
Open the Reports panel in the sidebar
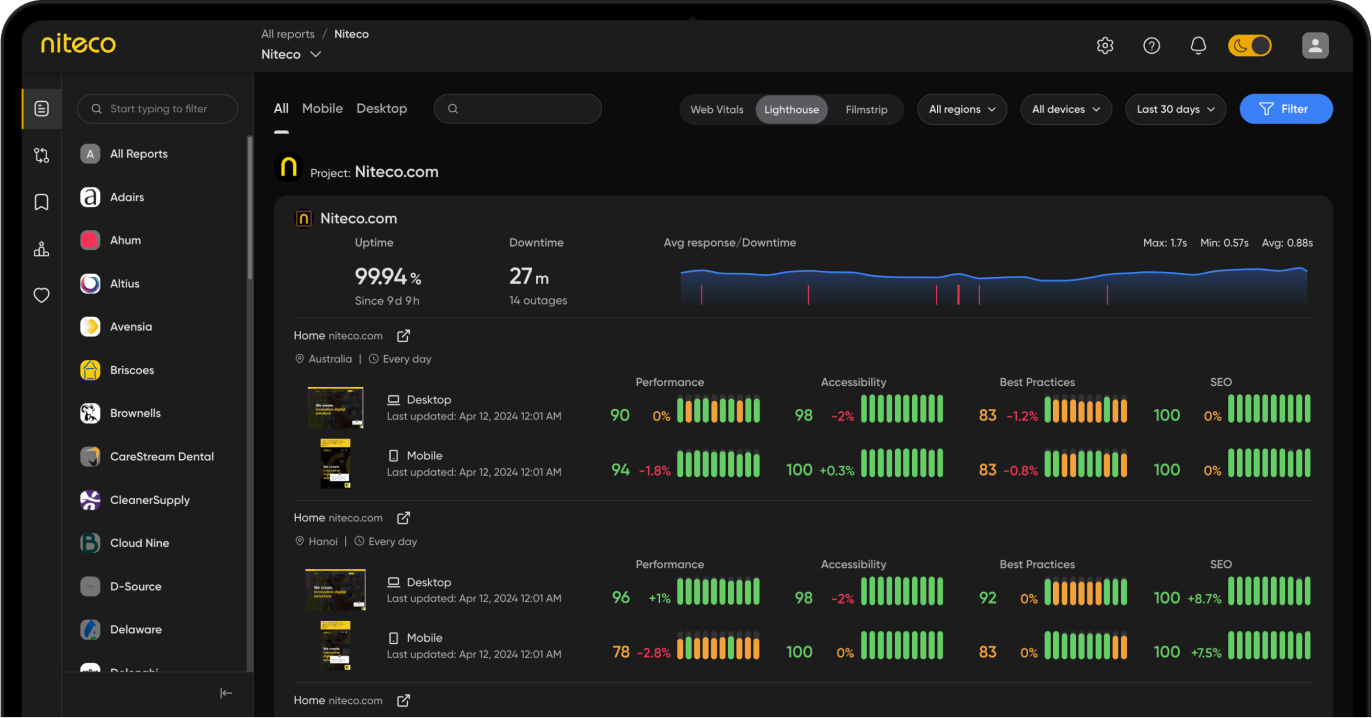(41, 109)
